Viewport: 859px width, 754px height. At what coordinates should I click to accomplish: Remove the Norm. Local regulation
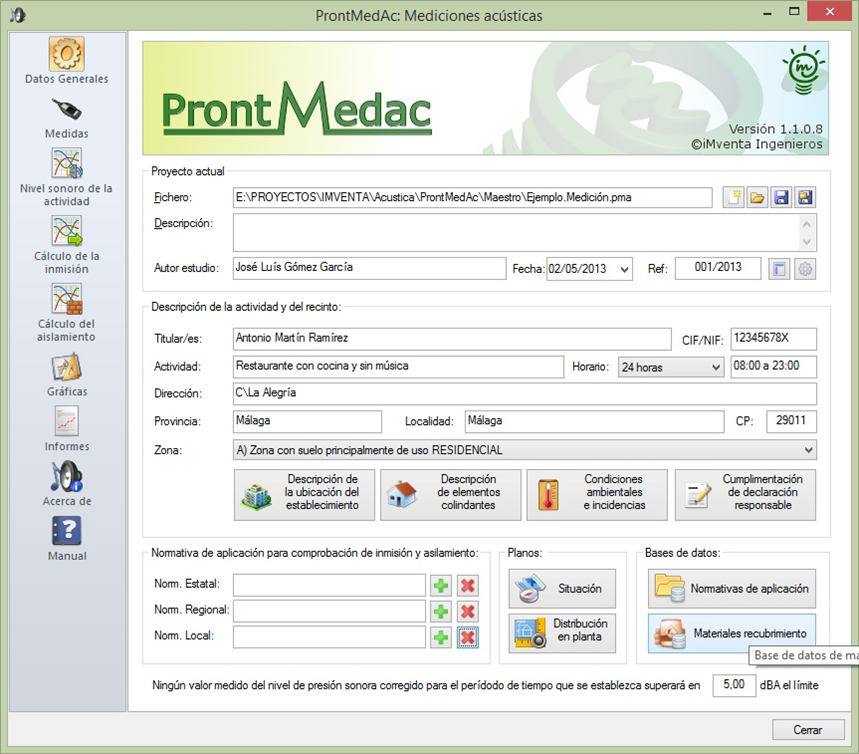(x=468, y=637)
